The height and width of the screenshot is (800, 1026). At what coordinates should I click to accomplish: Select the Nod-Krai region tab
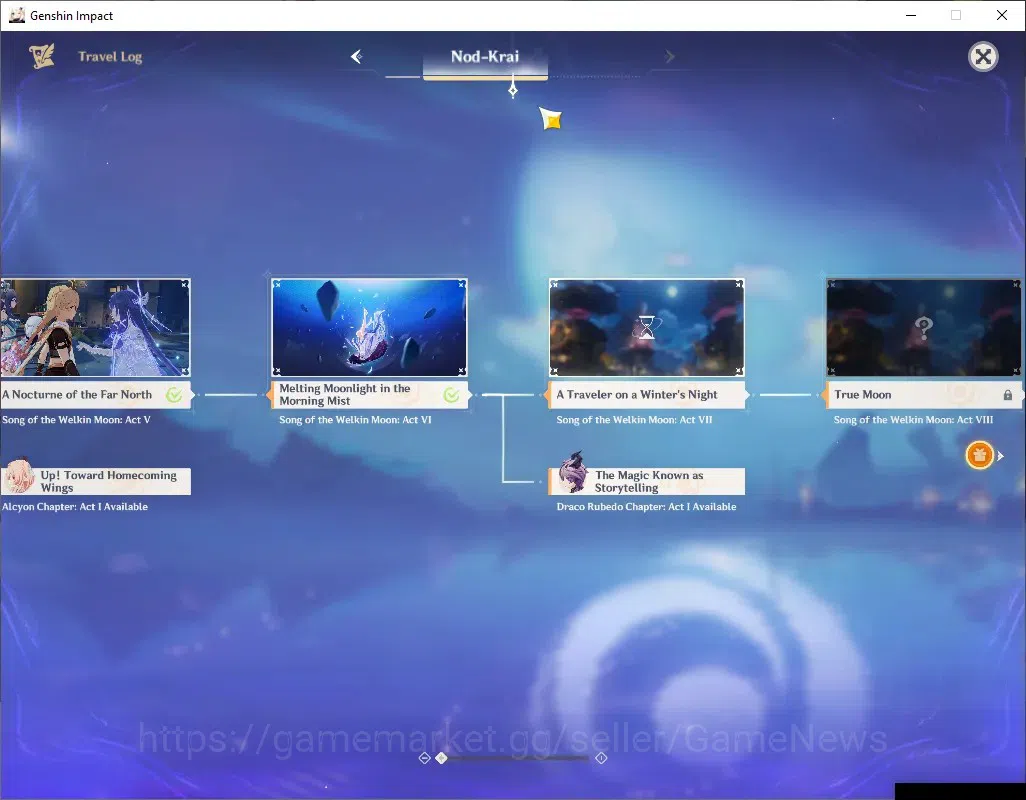[485, 58]
